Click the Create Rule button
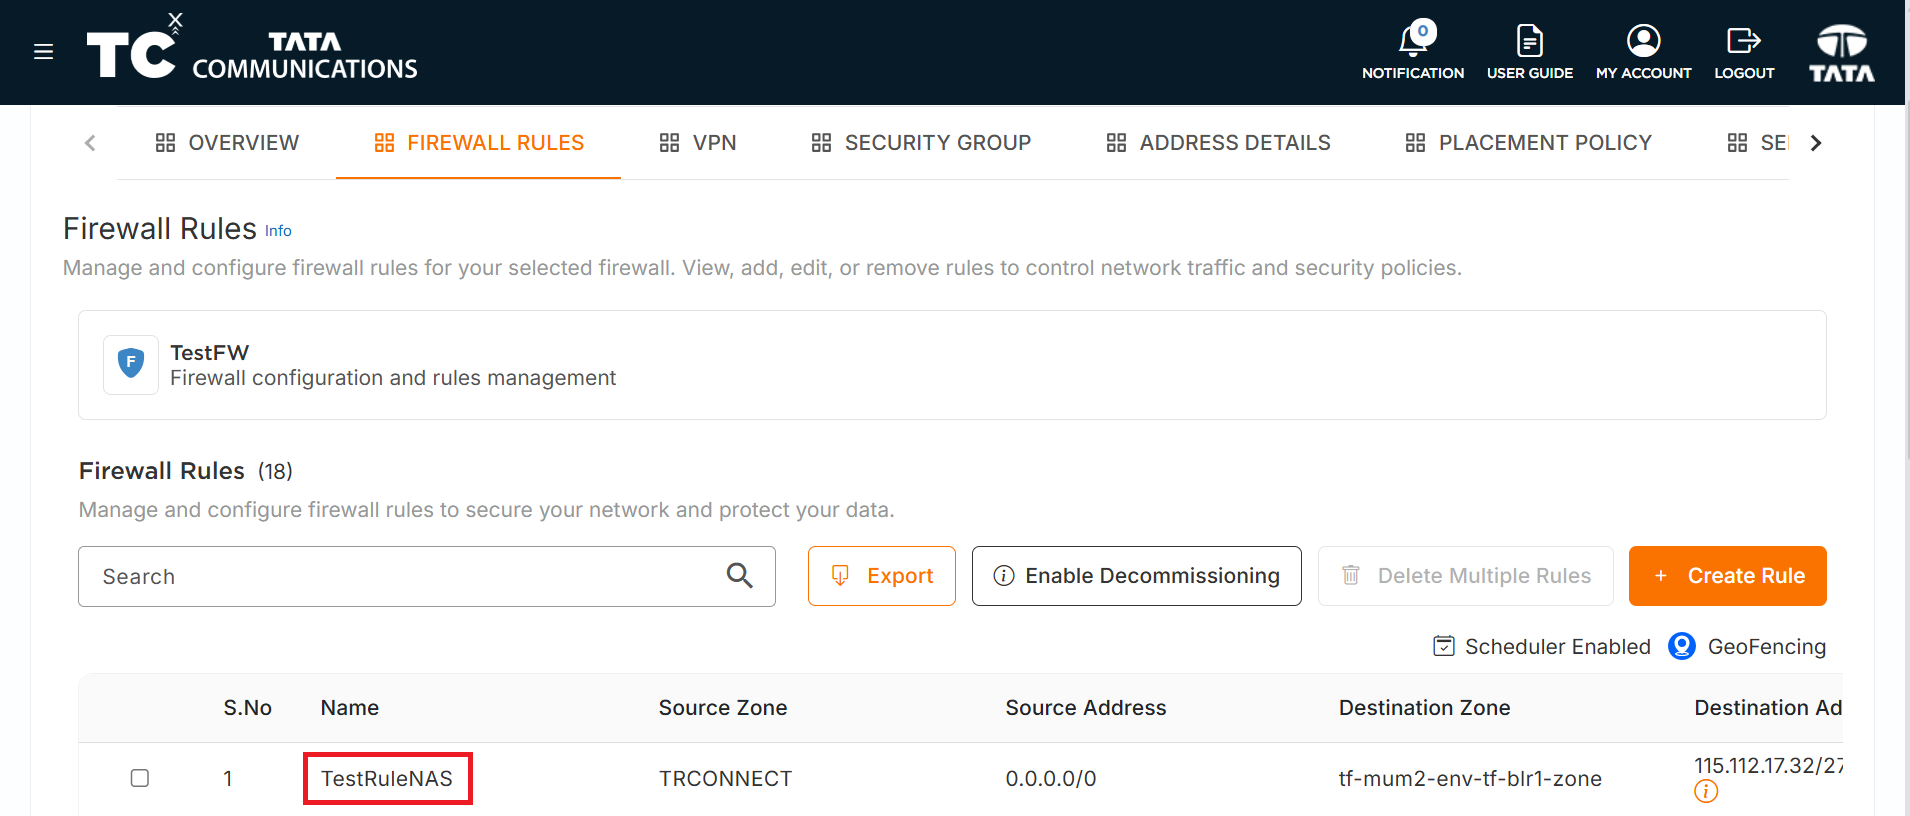This screenshot has height=816, width=1910. (x=1728, y=576)
